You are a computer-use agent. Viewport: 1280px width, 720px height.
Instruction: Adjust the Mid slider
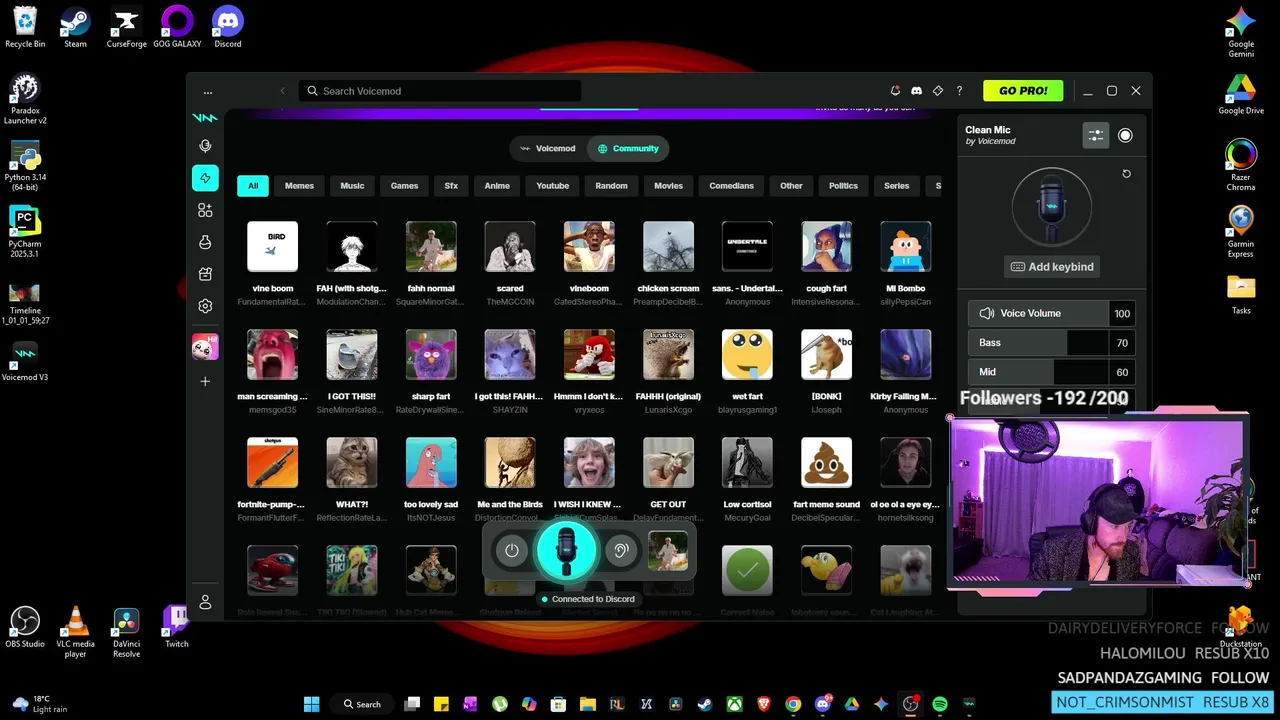point(1051,372)
